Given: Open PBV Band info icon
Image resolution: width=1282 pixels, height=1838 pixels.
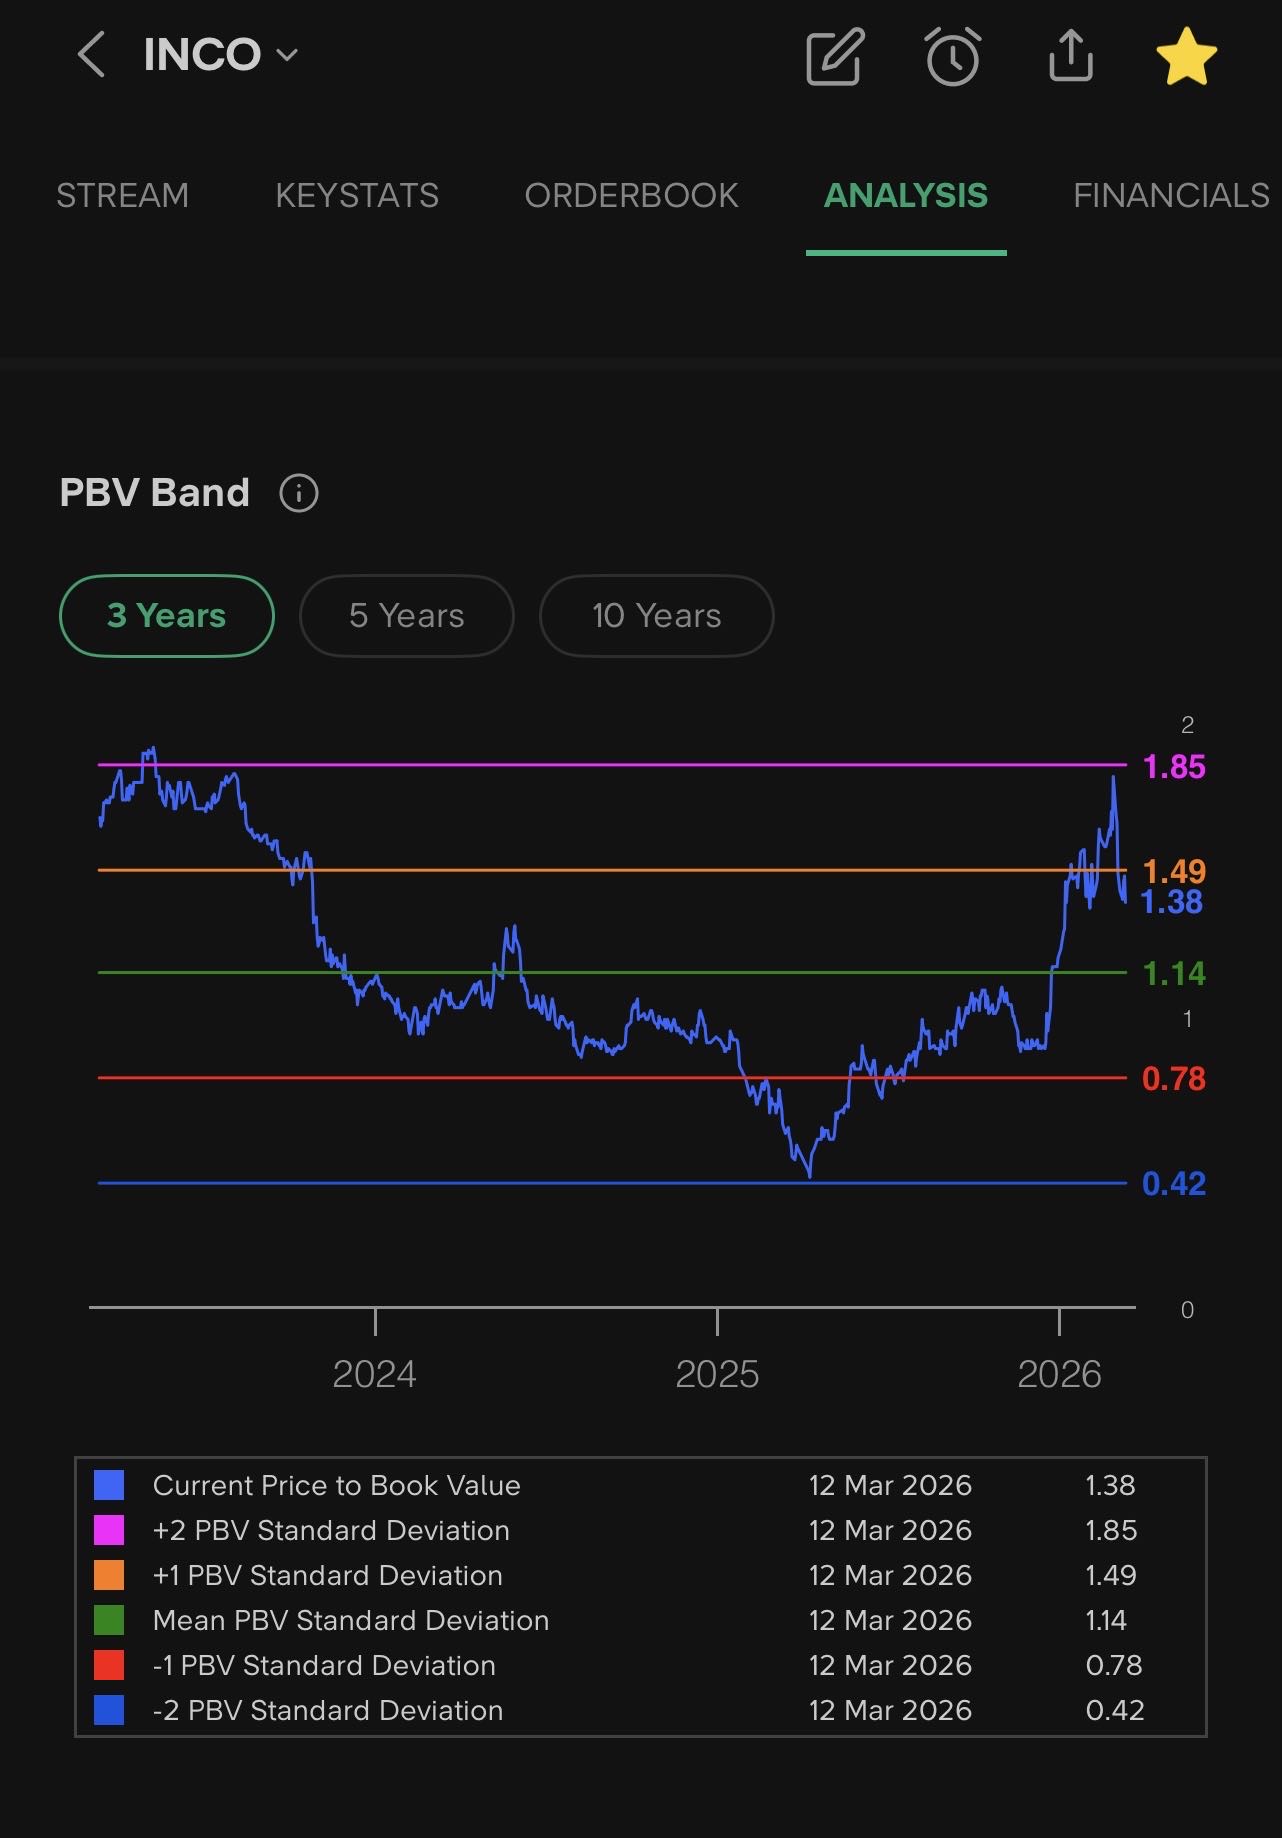Looking at the screenshot, I should coord(299,493).
